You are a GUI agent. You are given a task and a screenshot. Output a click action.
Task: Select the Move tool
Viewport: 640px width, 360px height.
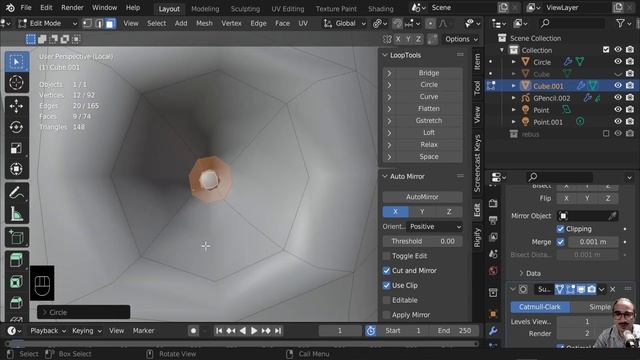[16, 106]
